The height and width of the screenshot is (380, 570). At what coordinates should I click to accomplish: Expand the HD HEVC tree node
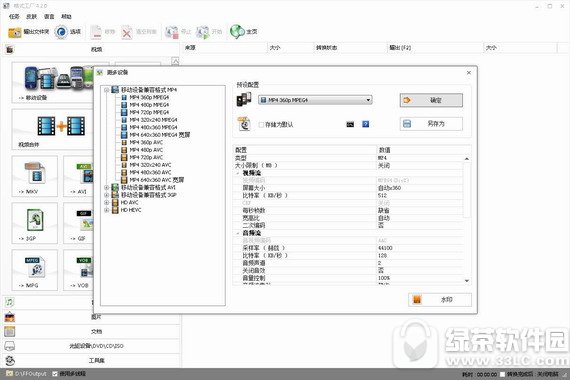[x=107, y=210]
